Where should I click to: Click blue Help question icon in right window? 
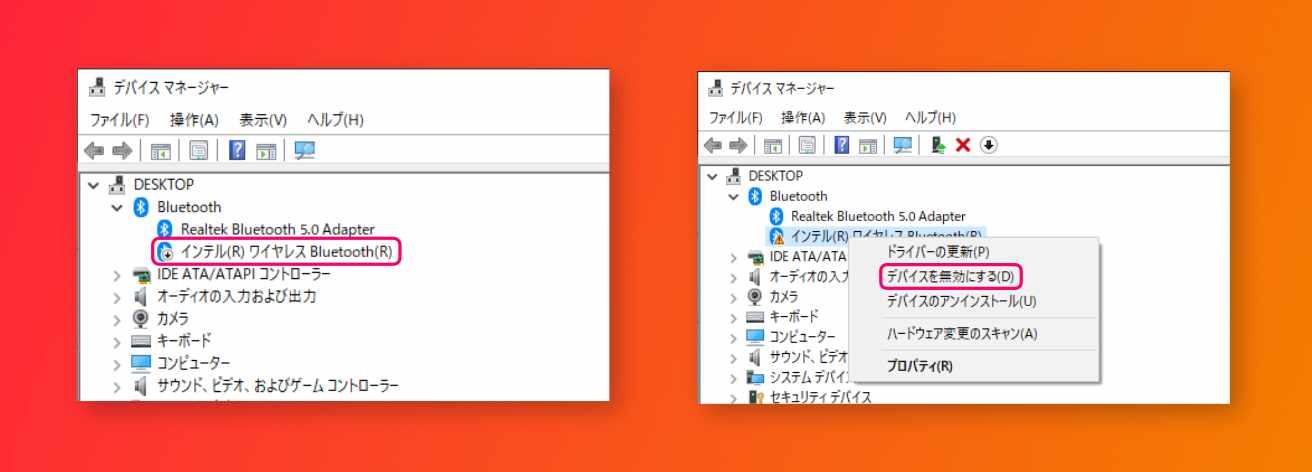842,146
